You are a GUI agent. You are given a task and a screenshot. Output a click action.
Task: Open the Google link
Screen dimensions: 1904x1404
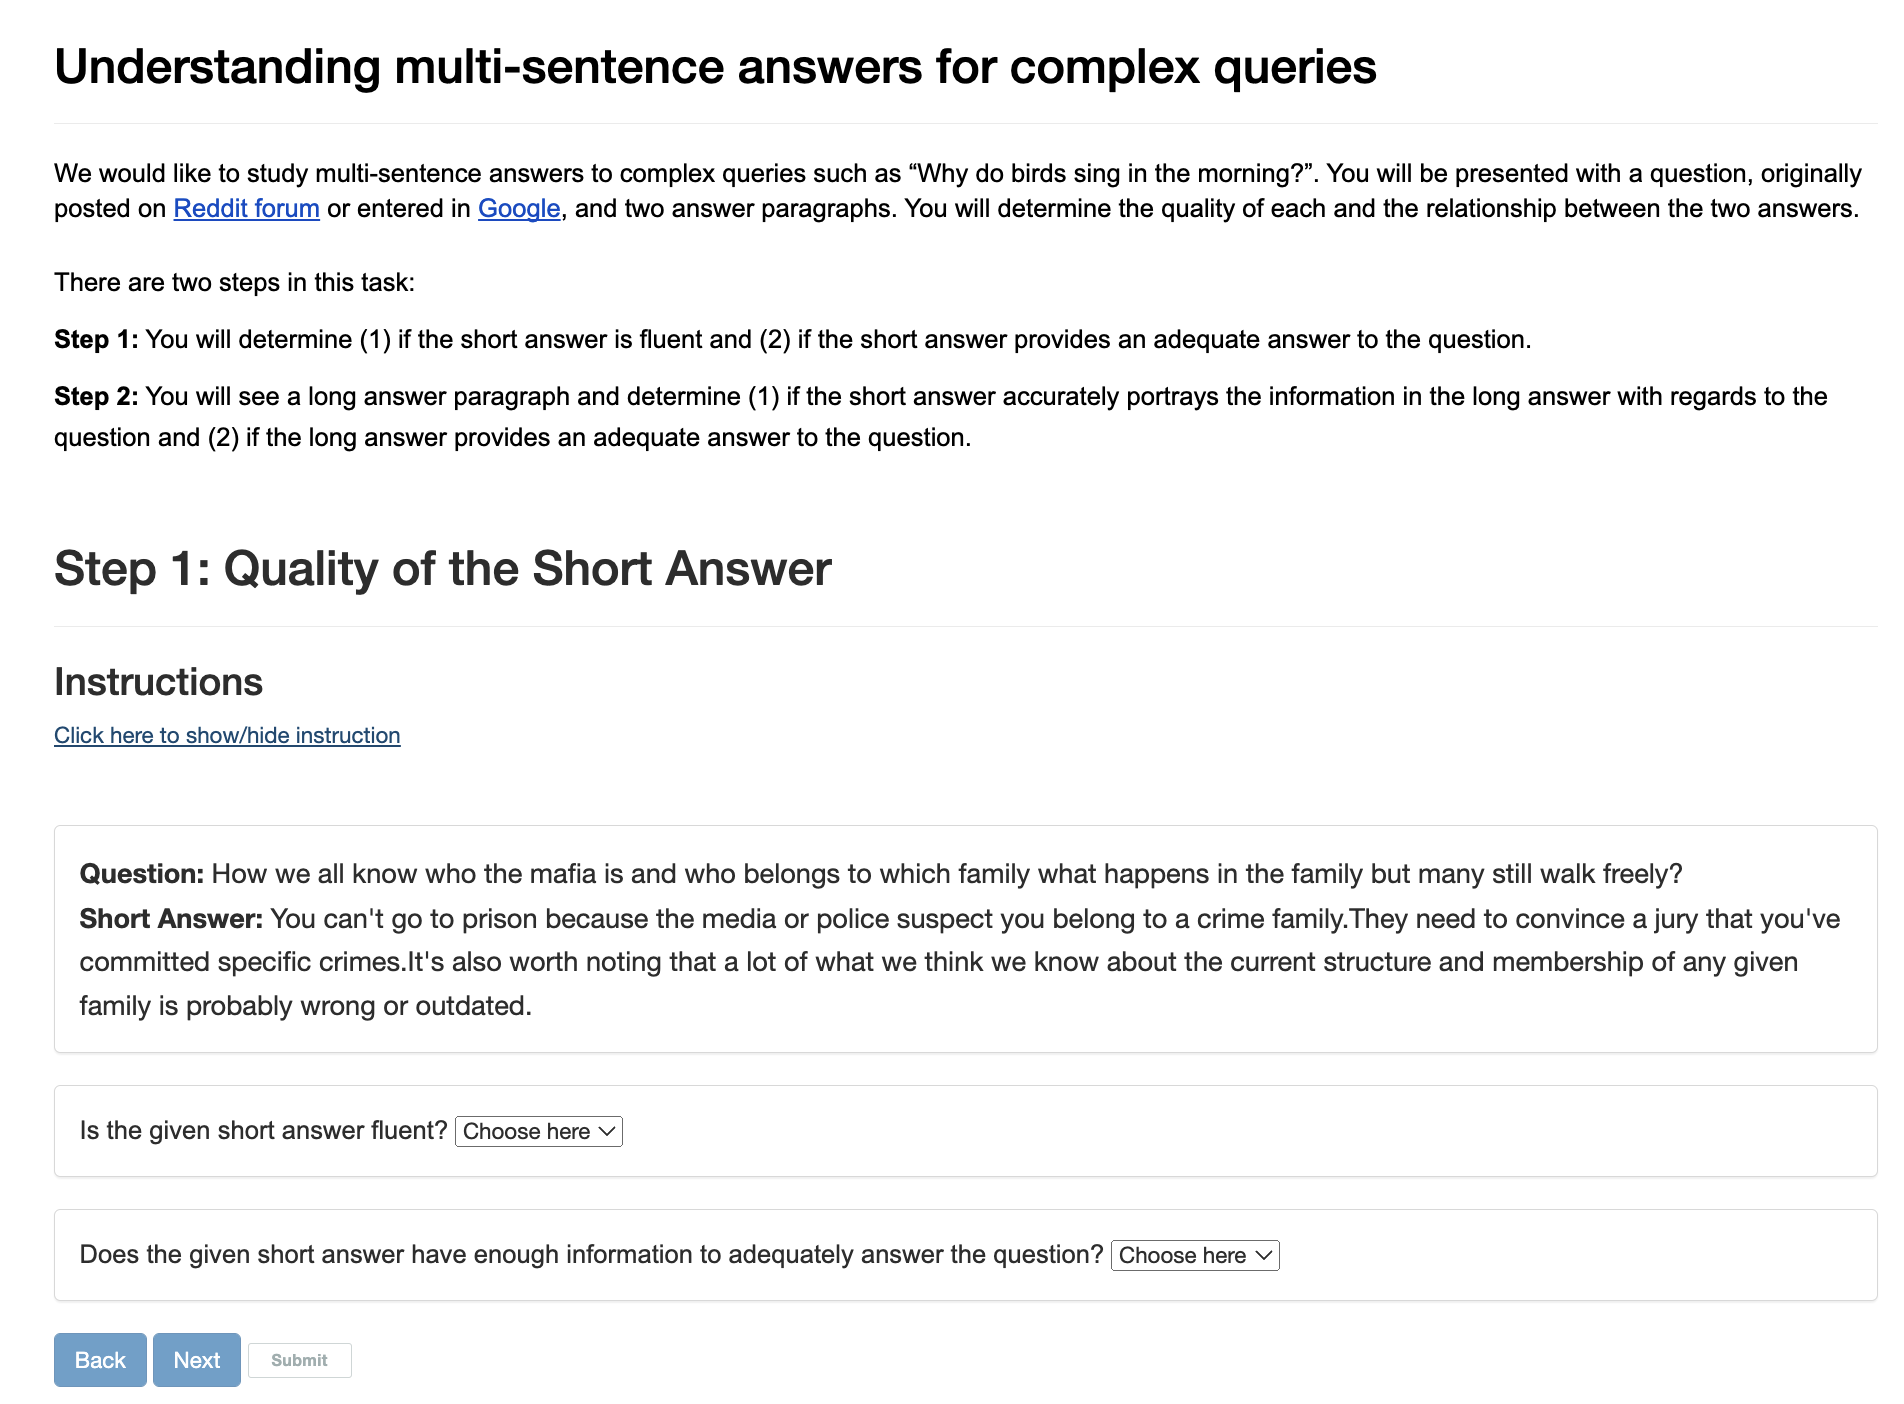click(518, 208)
